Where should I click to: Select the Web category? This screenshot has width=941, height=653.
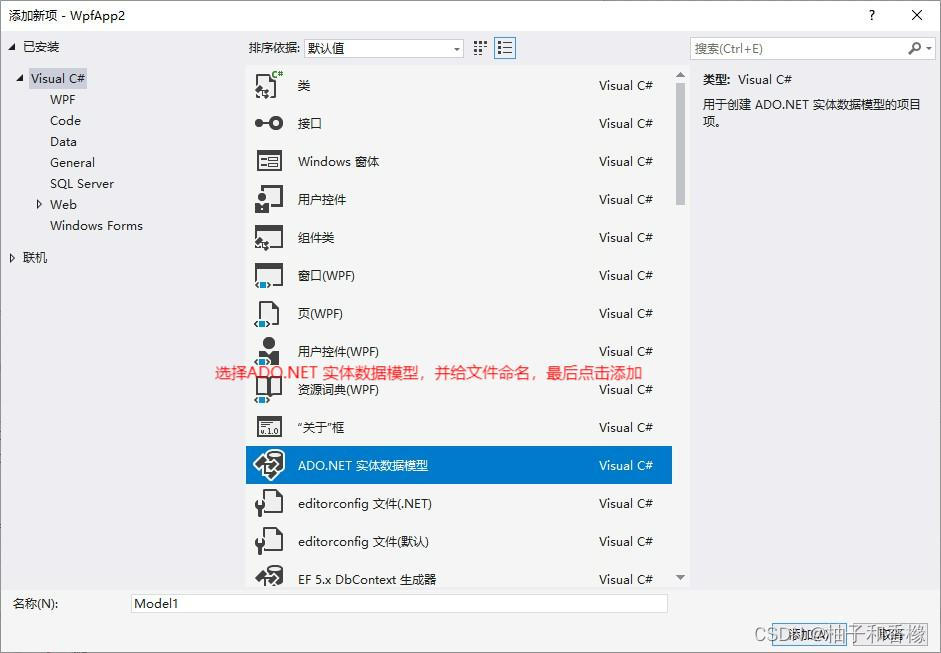[x=63, y=205]
